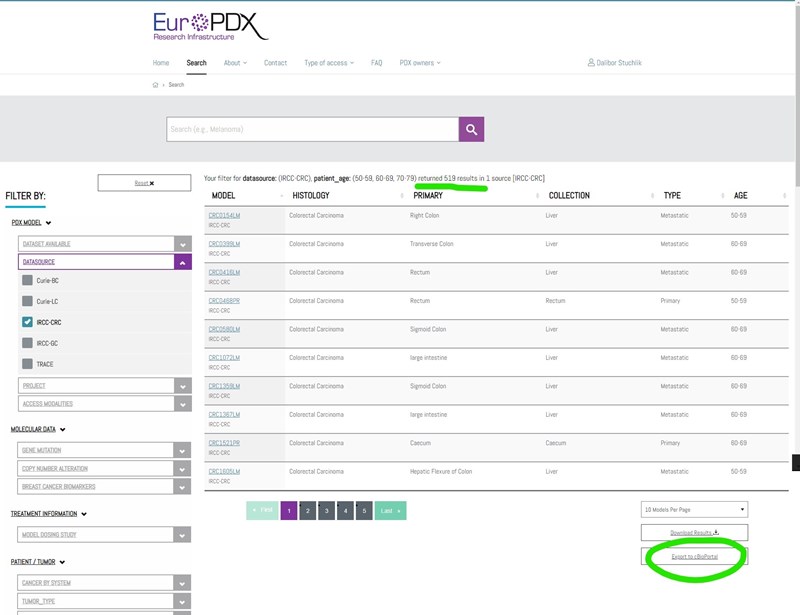The image size is (800, 615).
Task: Go to results page 3
Action: coord(326,511)
